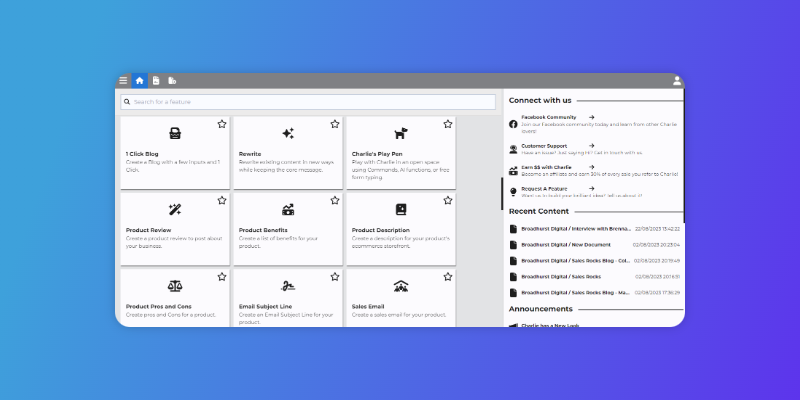Click the Earn $$ affiliate icon
The height and width of the screenshot is (400, 800).
click(513, 171)
